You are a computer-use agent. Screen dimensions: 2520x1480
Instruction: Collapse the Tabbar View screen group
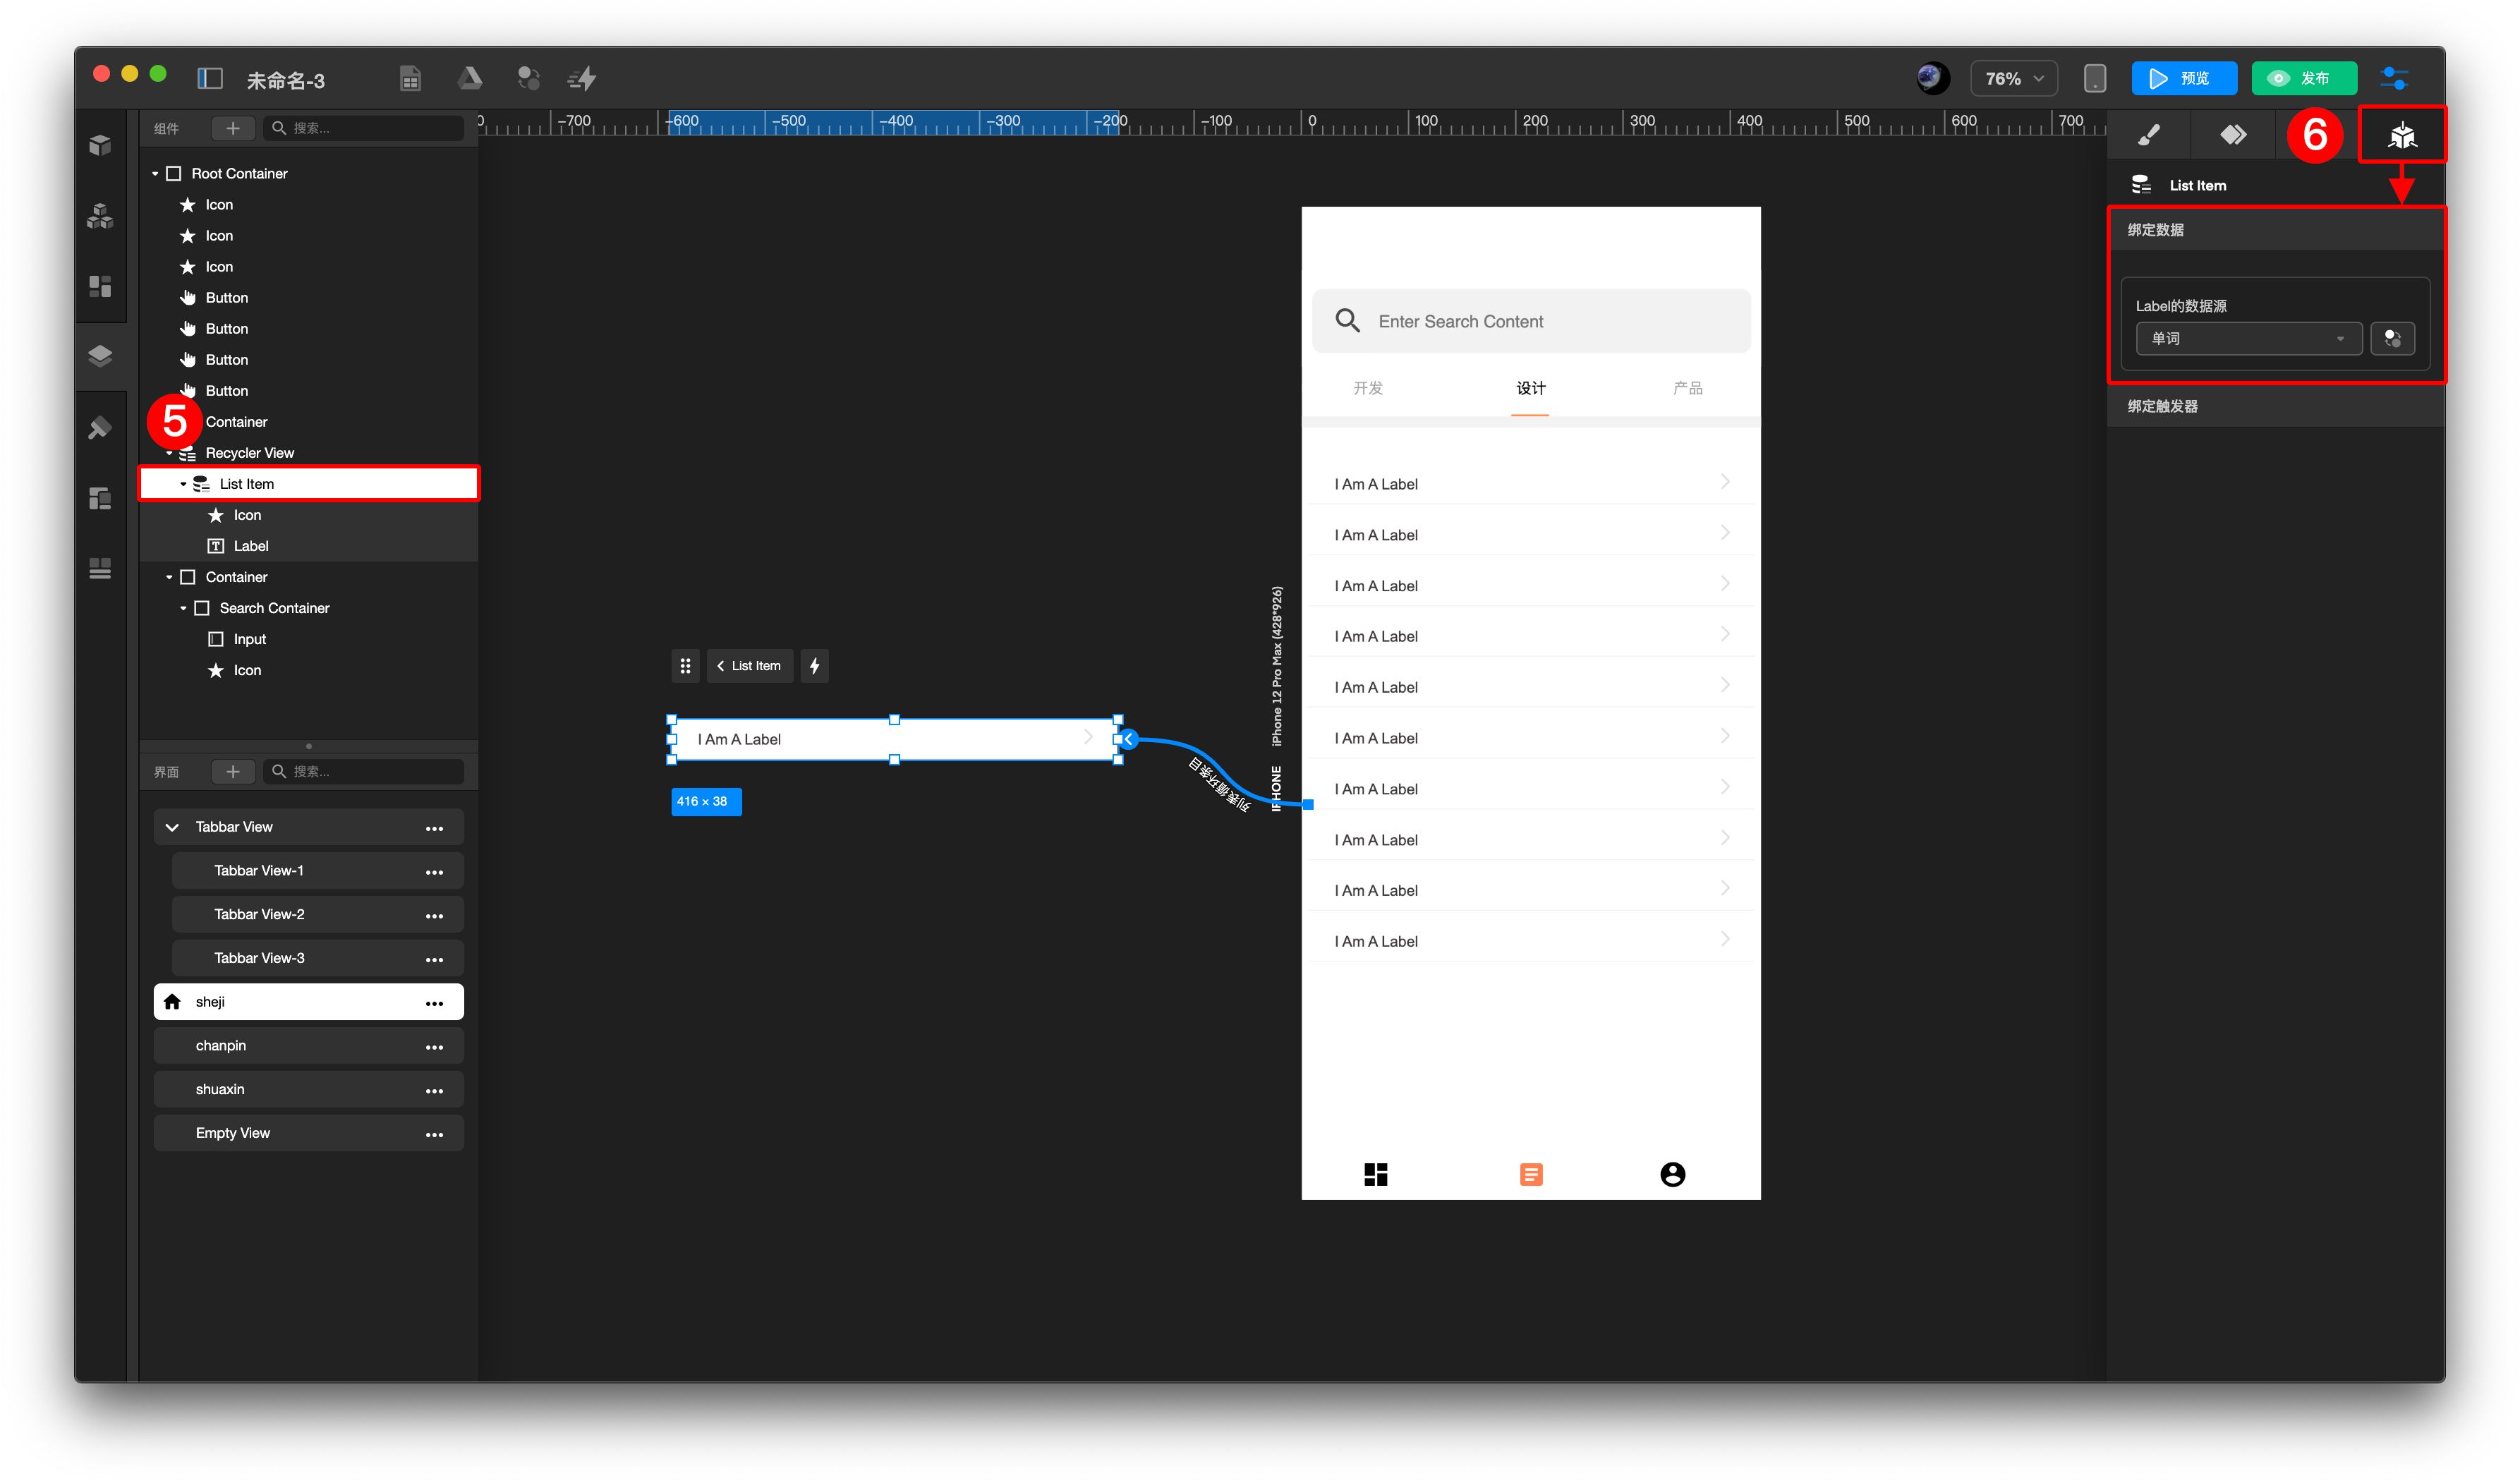172,827
